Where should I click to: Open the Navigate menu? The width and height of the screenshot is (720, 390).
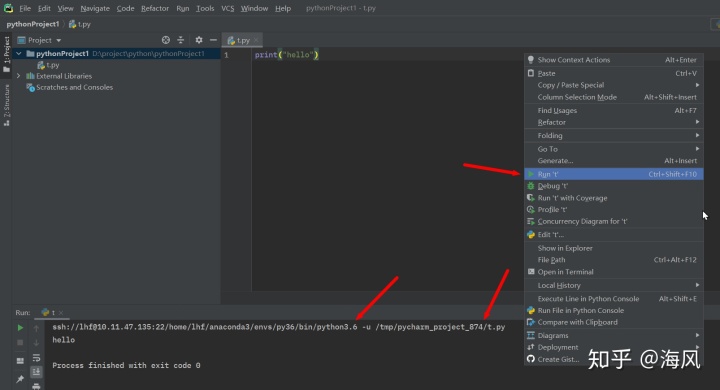[95, 8]
